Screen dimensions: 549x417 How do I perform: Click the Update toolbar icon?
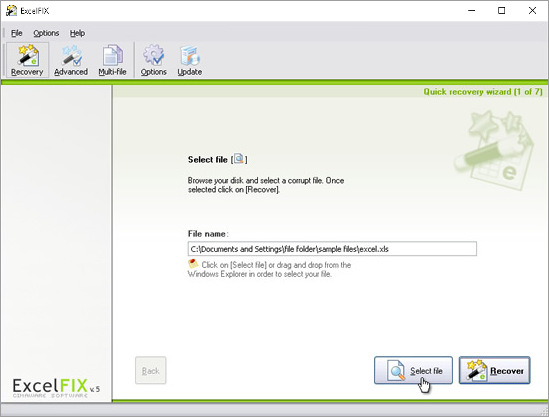[x=189, y=60]
